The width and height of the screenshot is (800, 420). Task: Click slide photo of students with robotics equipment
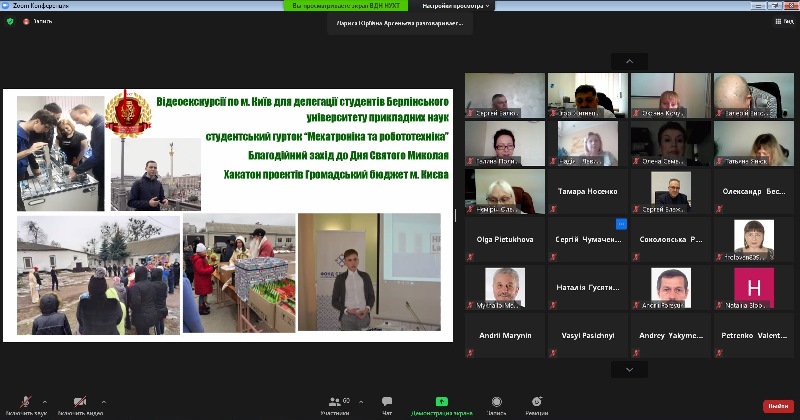61,154
